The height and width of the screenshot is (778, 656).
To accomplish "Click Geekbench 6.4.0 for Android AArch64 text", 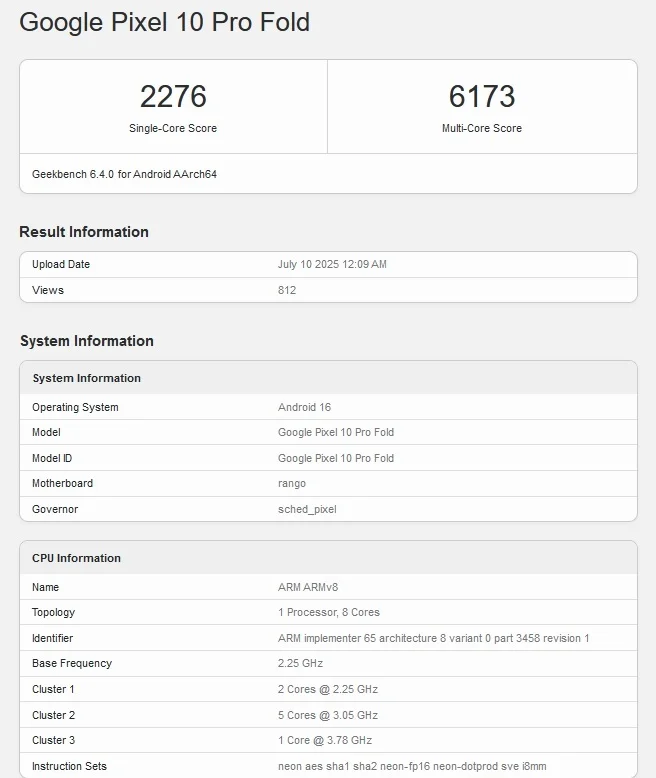I will [x=124, y=174].
